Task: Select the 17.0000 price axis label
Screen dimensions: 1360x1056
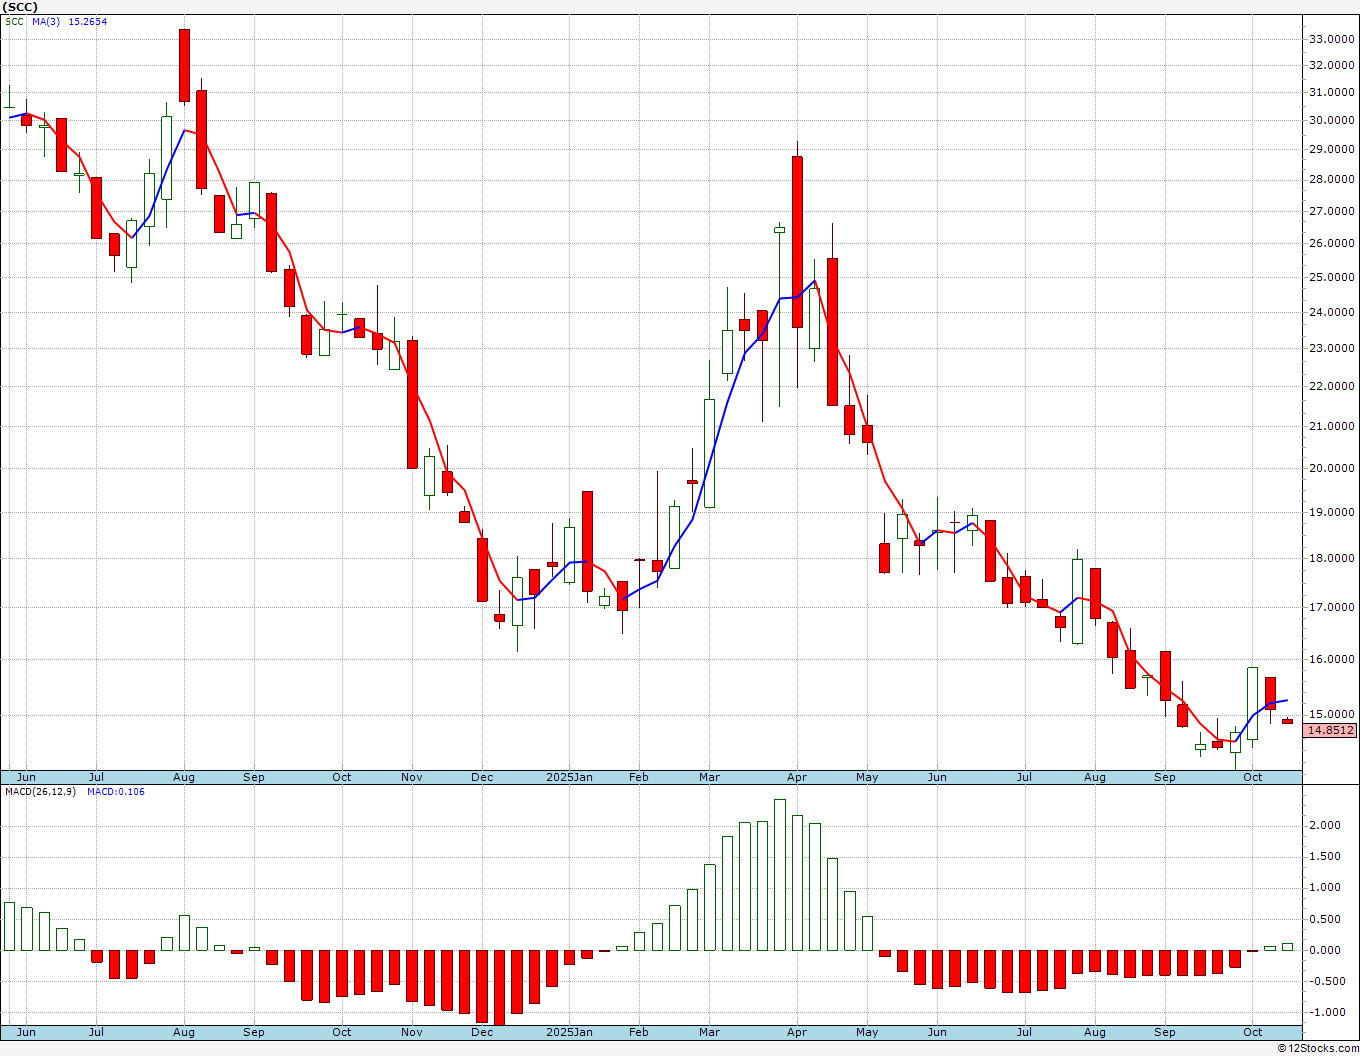Action: [1331, 607]
